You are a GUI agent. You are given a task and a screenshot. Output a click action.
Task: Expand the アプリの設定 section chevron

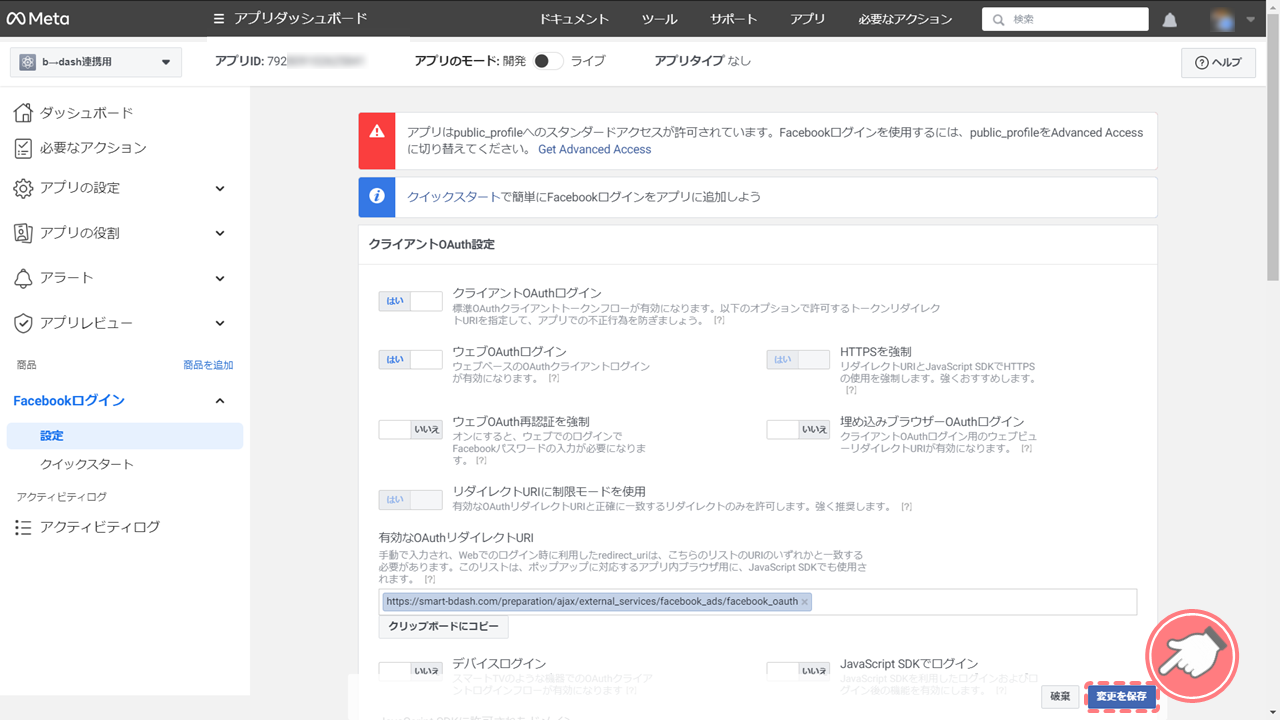[220, 188]
